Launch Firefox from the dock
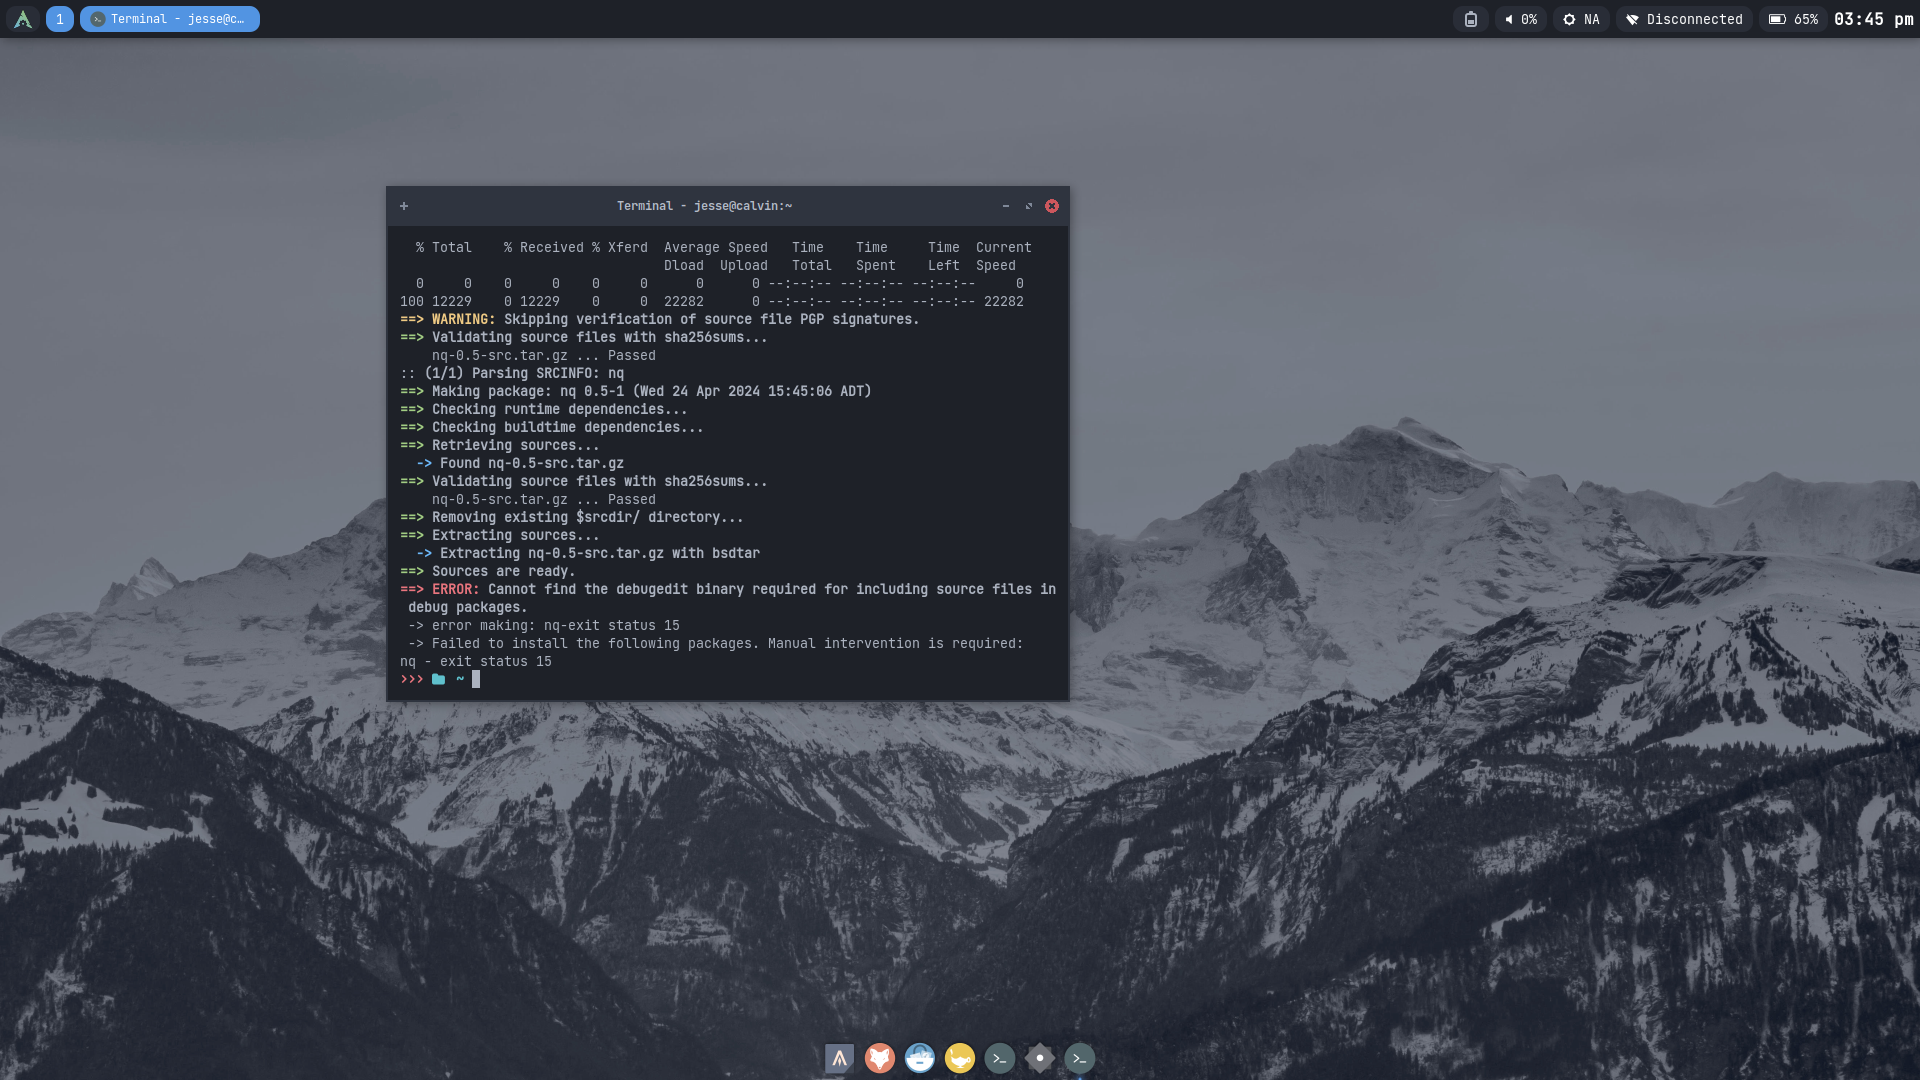The height and width of the screenshot is (1080, 1920). tap(879, 1058)
